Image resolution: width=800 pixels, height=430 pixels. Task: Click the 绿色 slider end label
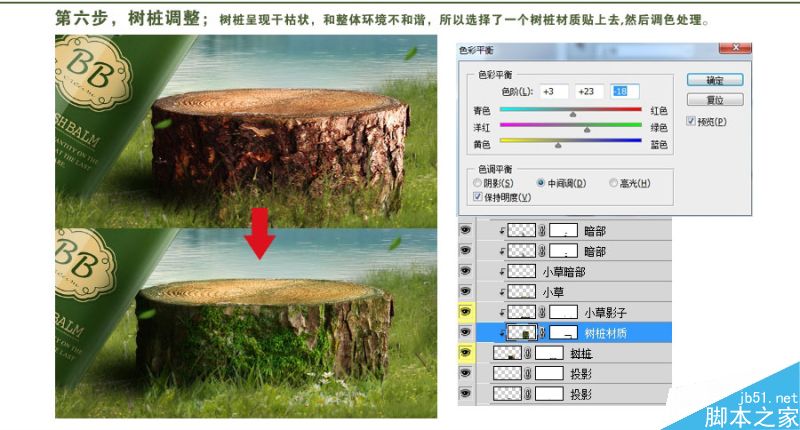point(659,128)
